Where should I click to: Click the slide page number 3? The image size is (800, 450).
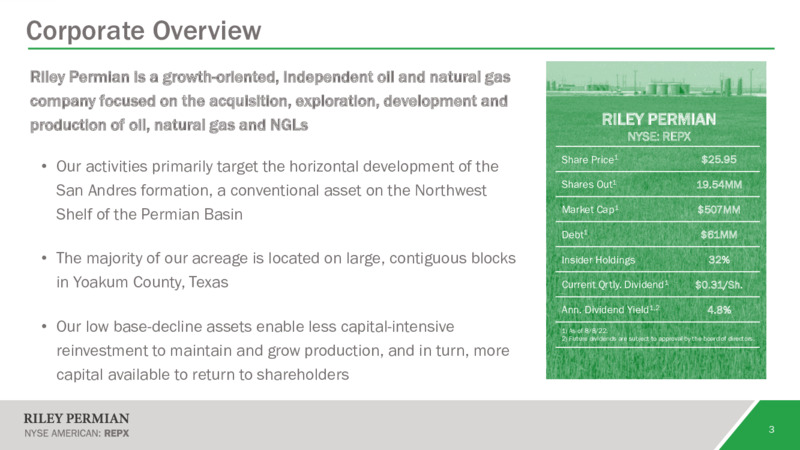(x=771, y=429)
